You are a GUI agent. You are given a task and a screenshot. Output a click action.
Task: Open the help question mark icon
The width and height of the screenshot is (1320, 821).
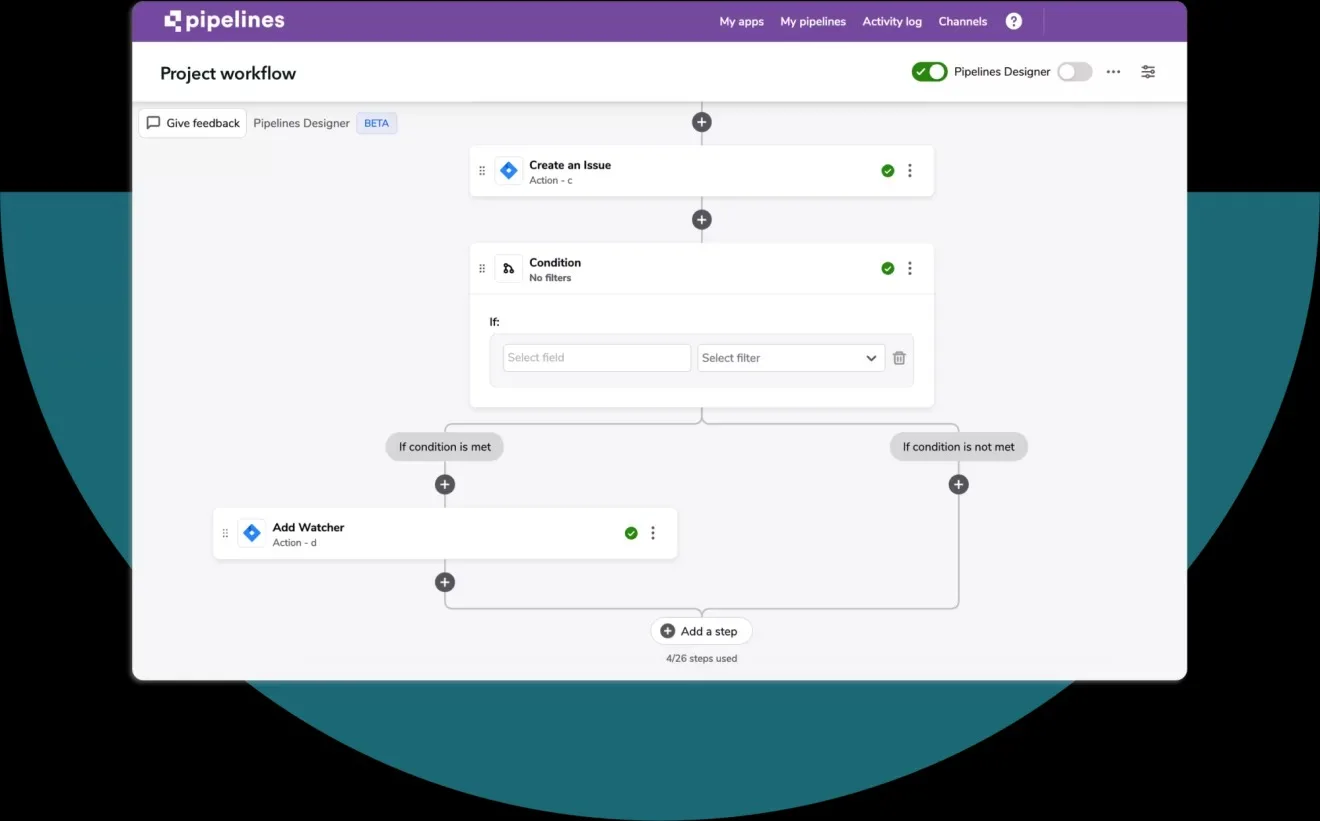point(1014,21)
